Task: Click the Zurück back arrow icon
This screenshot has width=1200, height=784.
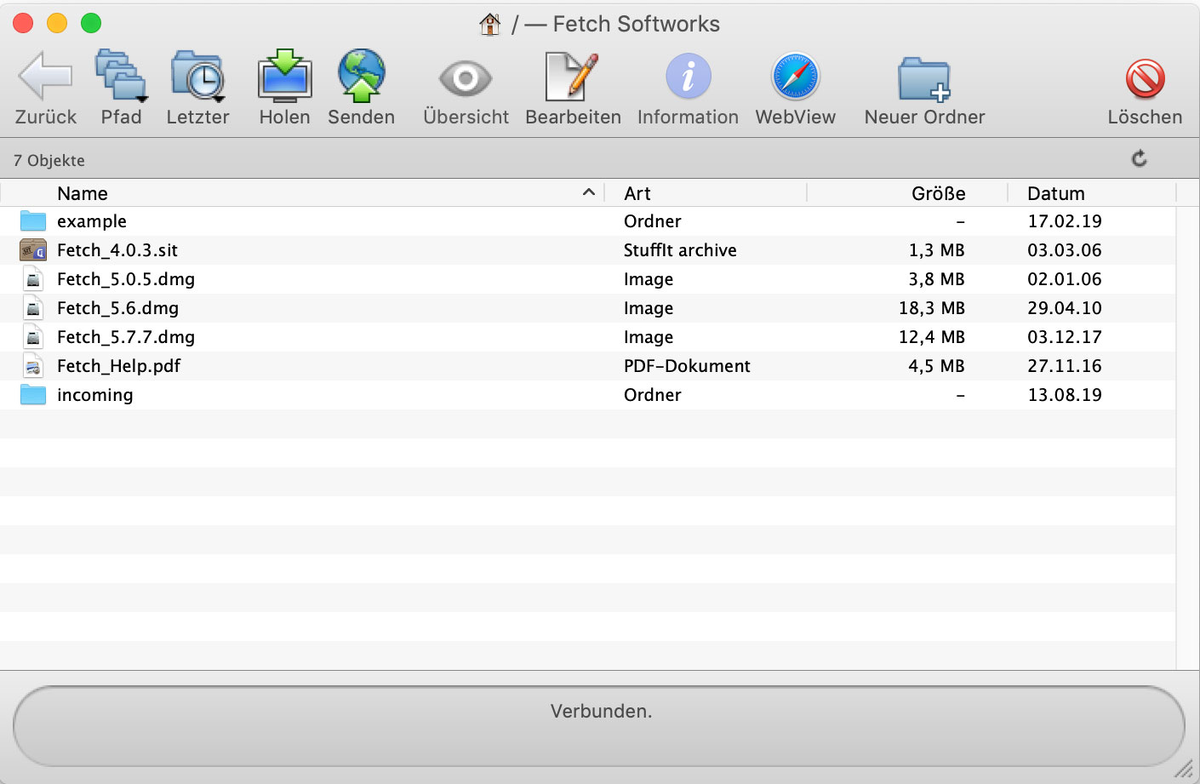Action: tap(46, 76)
